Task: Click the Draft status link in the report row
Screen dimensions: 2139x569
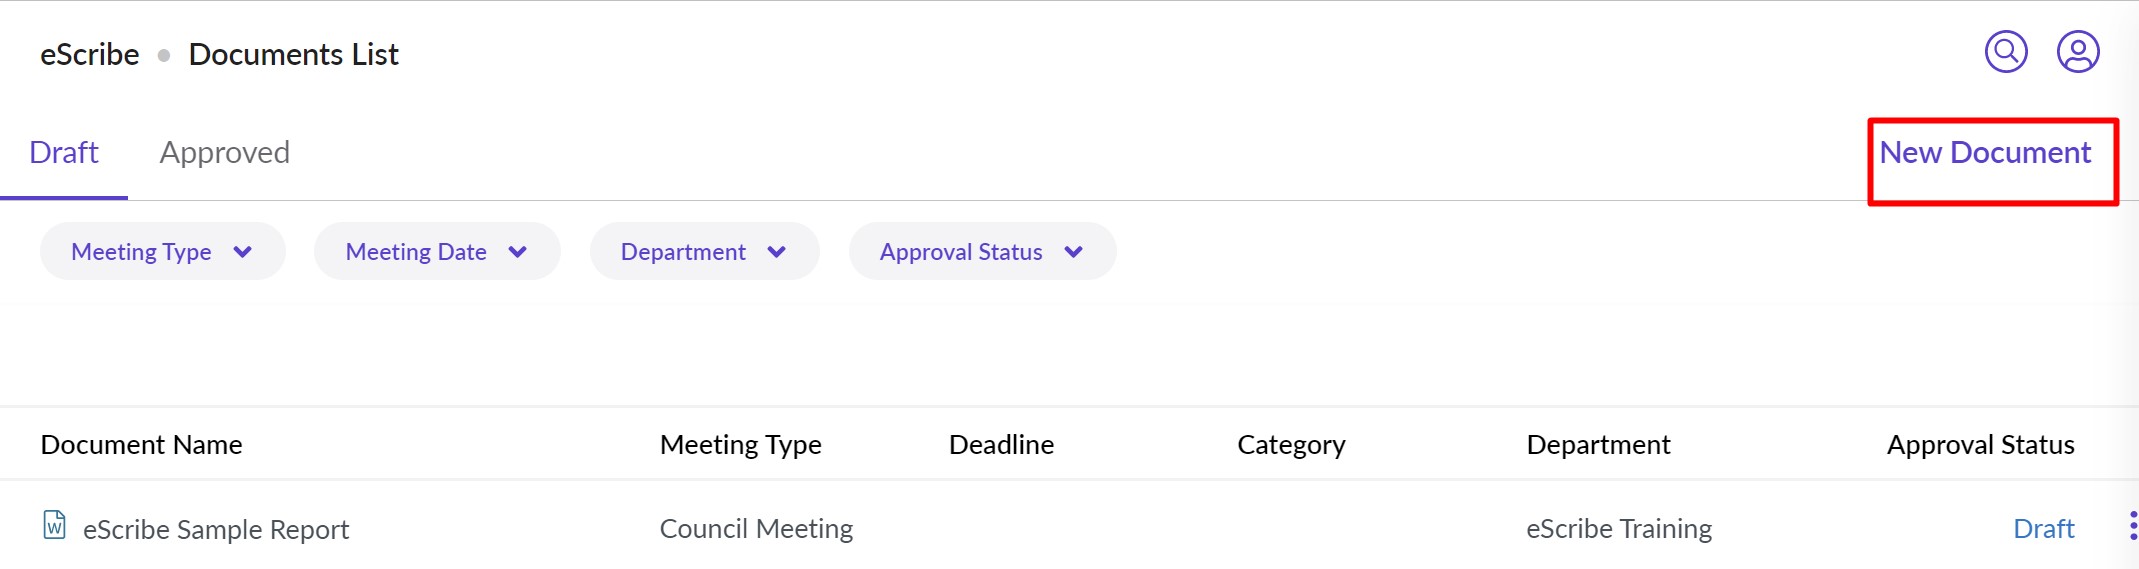Action: coord(2043,529)
